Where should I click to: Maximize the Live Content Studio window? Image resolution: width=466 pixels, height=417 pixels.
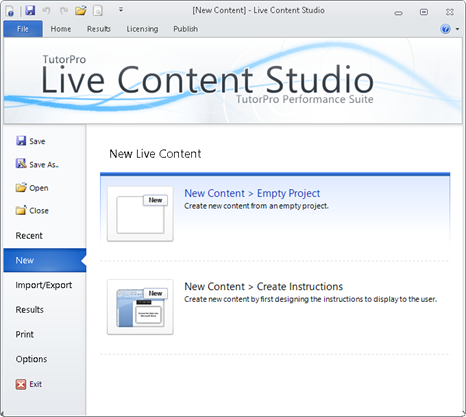tap(424, 12)
